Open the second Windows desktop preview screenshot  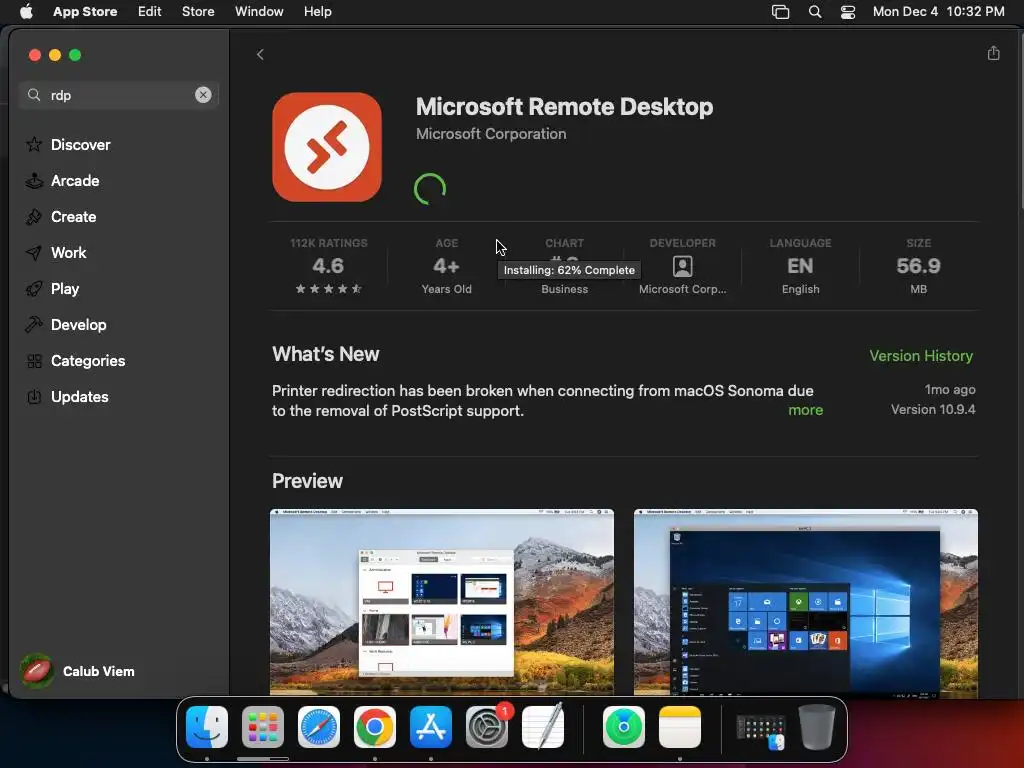pos(805,601)
